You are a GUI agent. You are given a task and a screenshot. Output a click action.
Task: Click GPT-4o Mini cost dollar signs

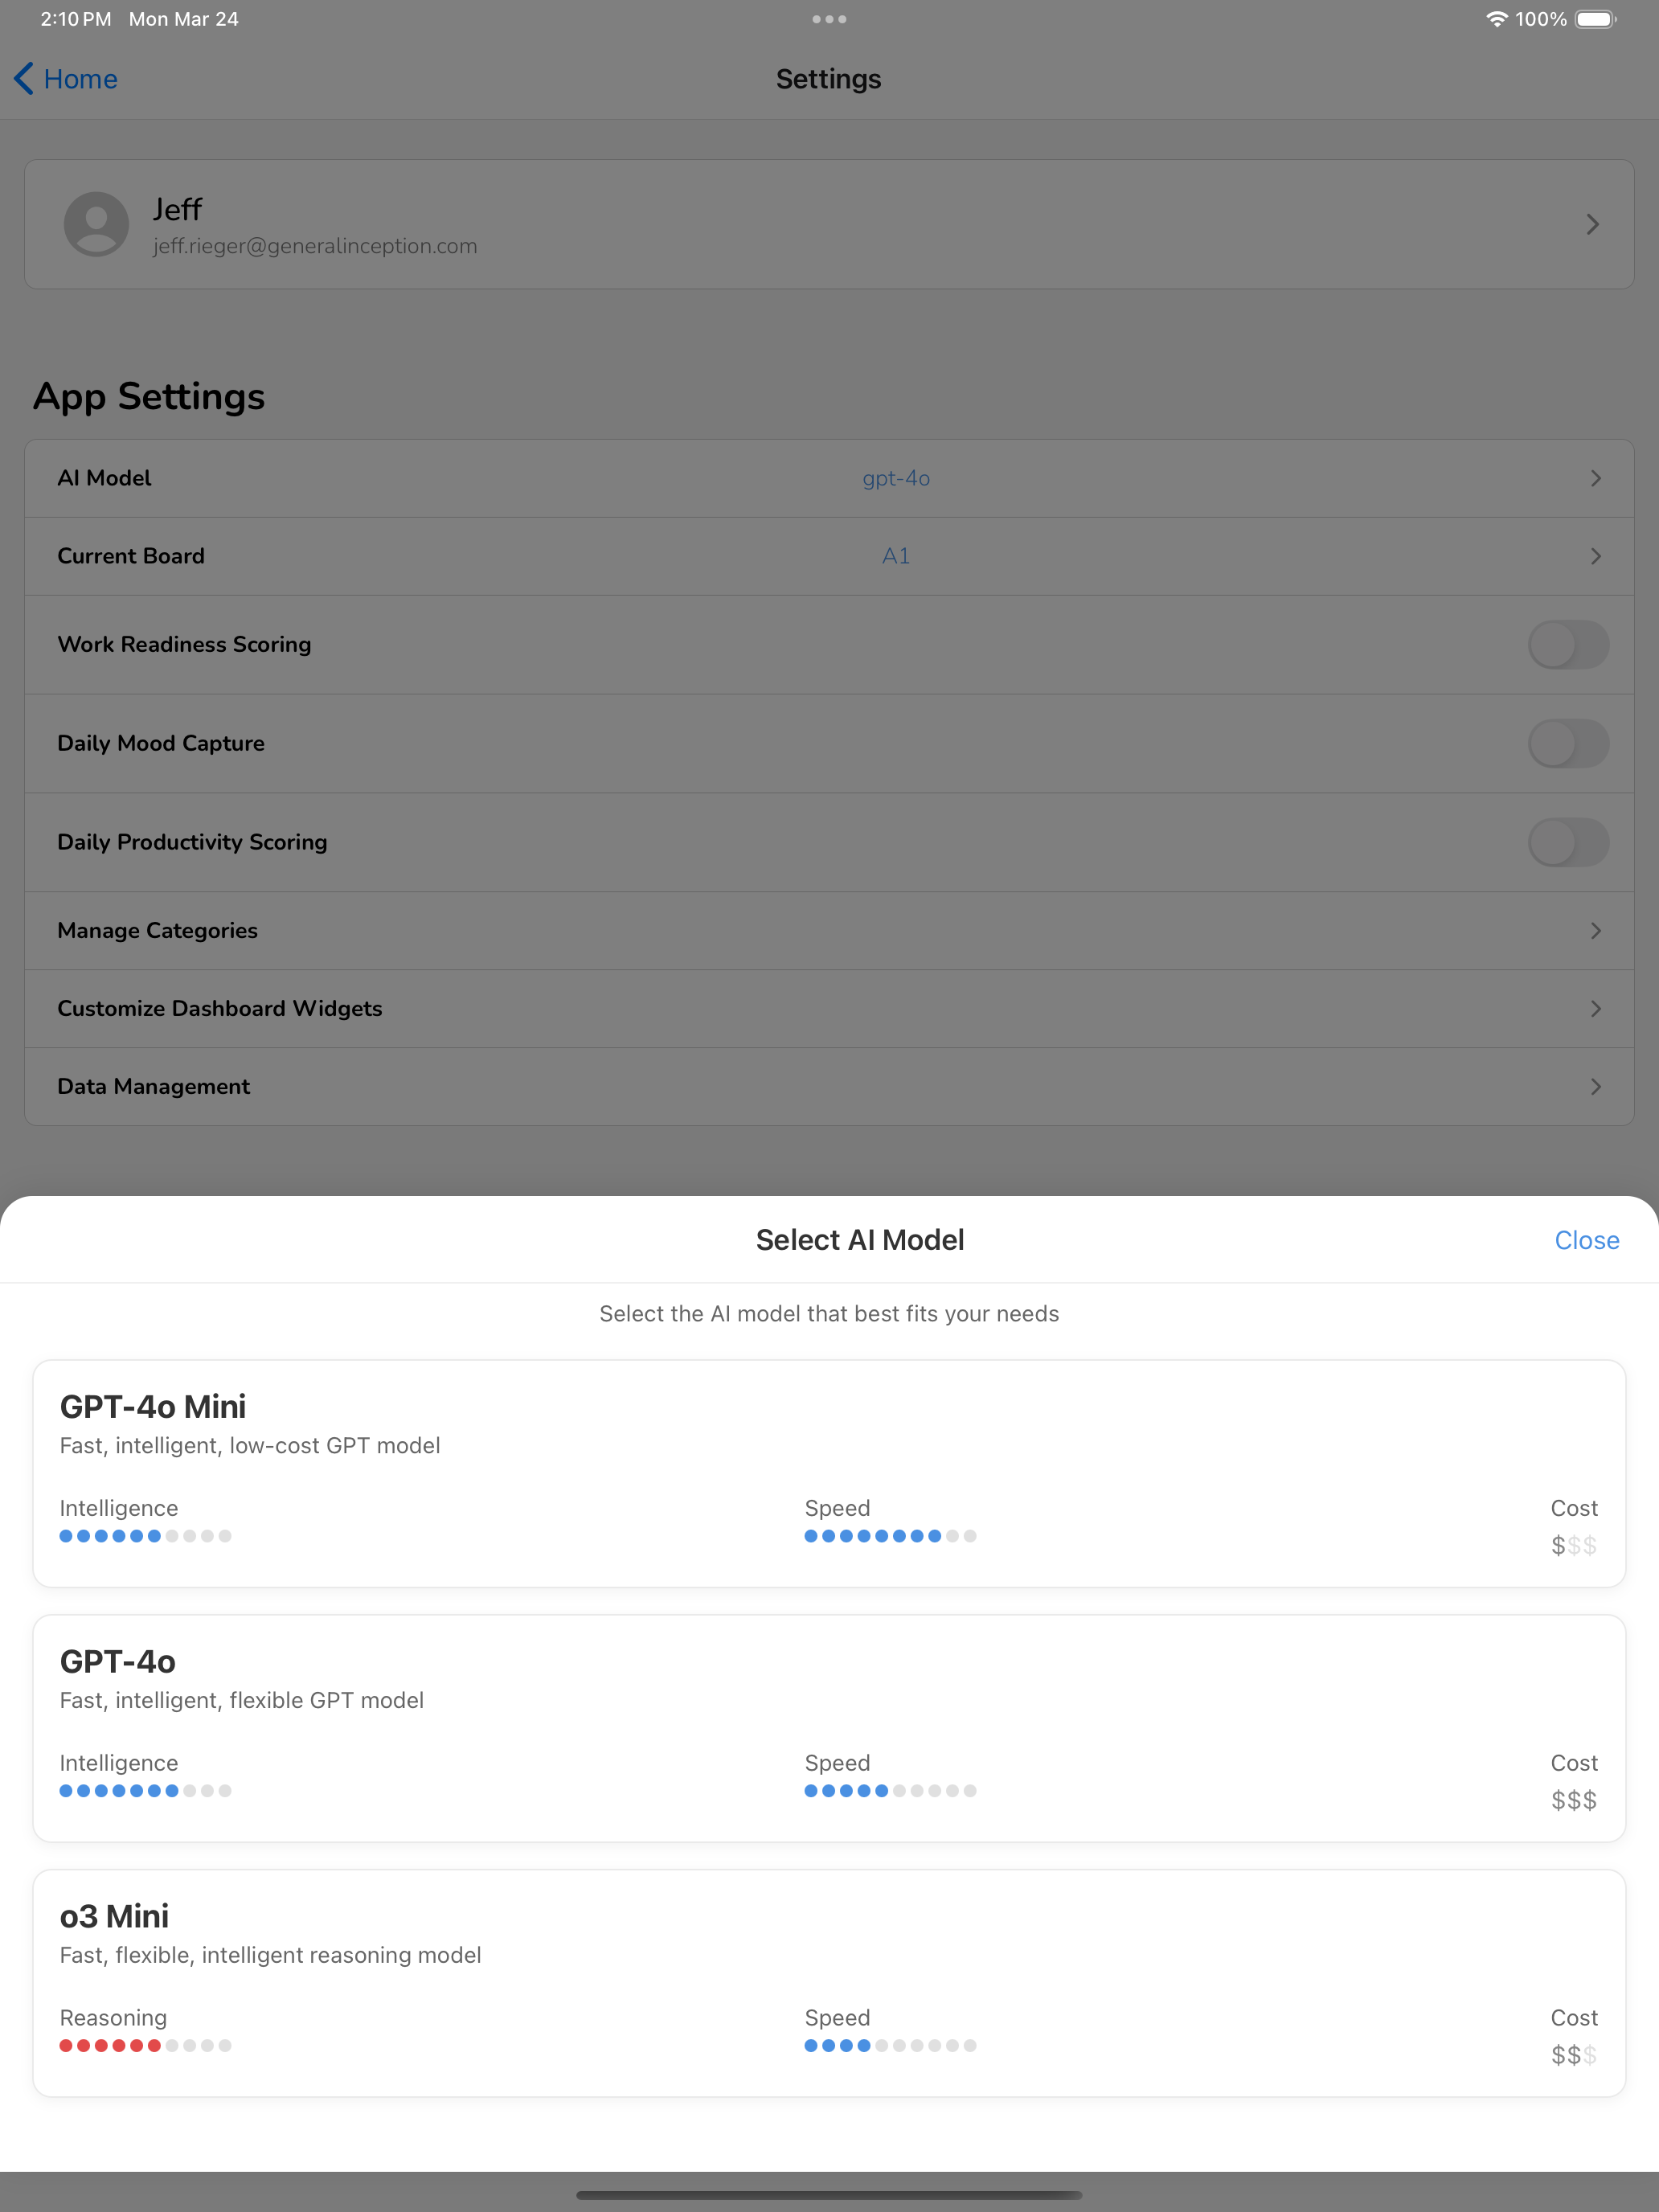1574,1546
